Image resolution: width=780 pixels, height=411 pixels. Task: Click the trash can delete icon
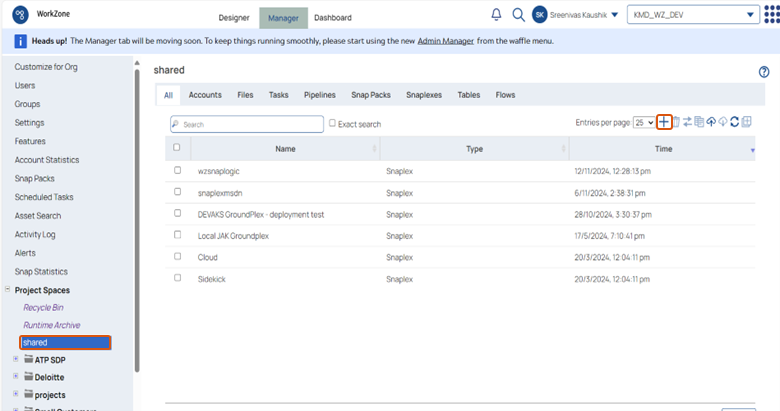tap(677, 122)
